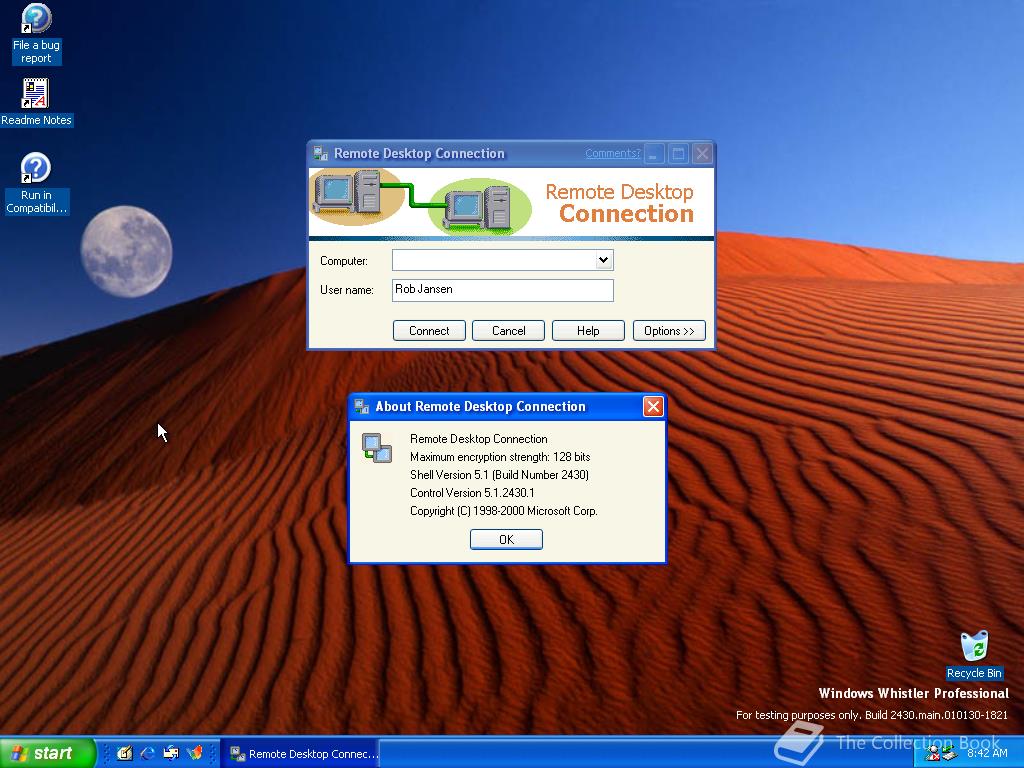Click the 8:42 AM clock
This screenshot has height=768, width=1024.
coord(987,754)
